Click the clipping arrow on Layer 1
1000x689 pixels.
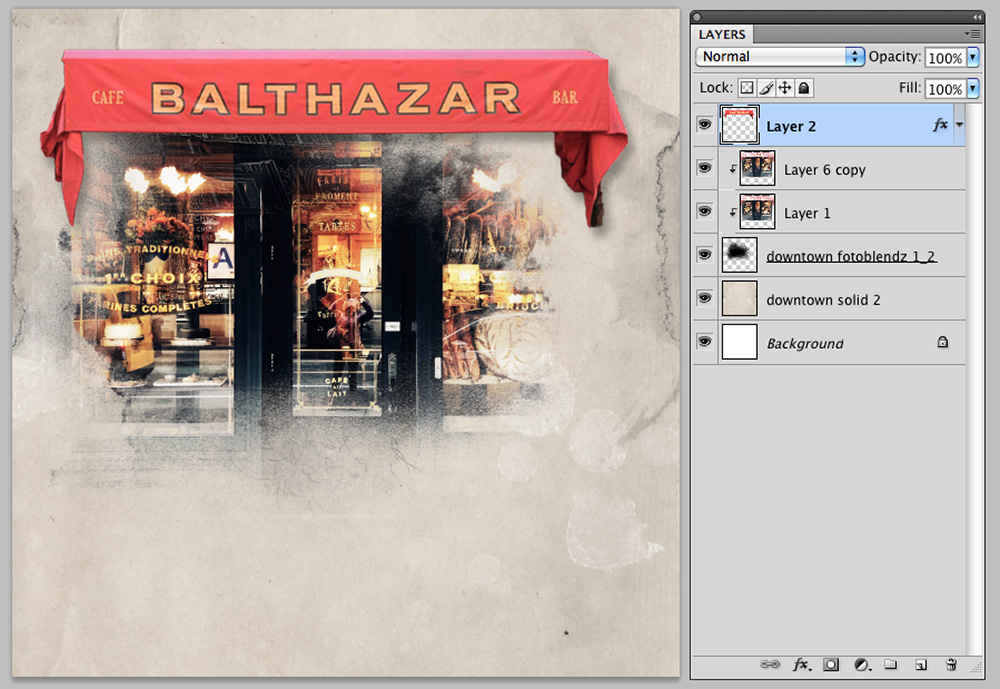click(x=732, y=212)
